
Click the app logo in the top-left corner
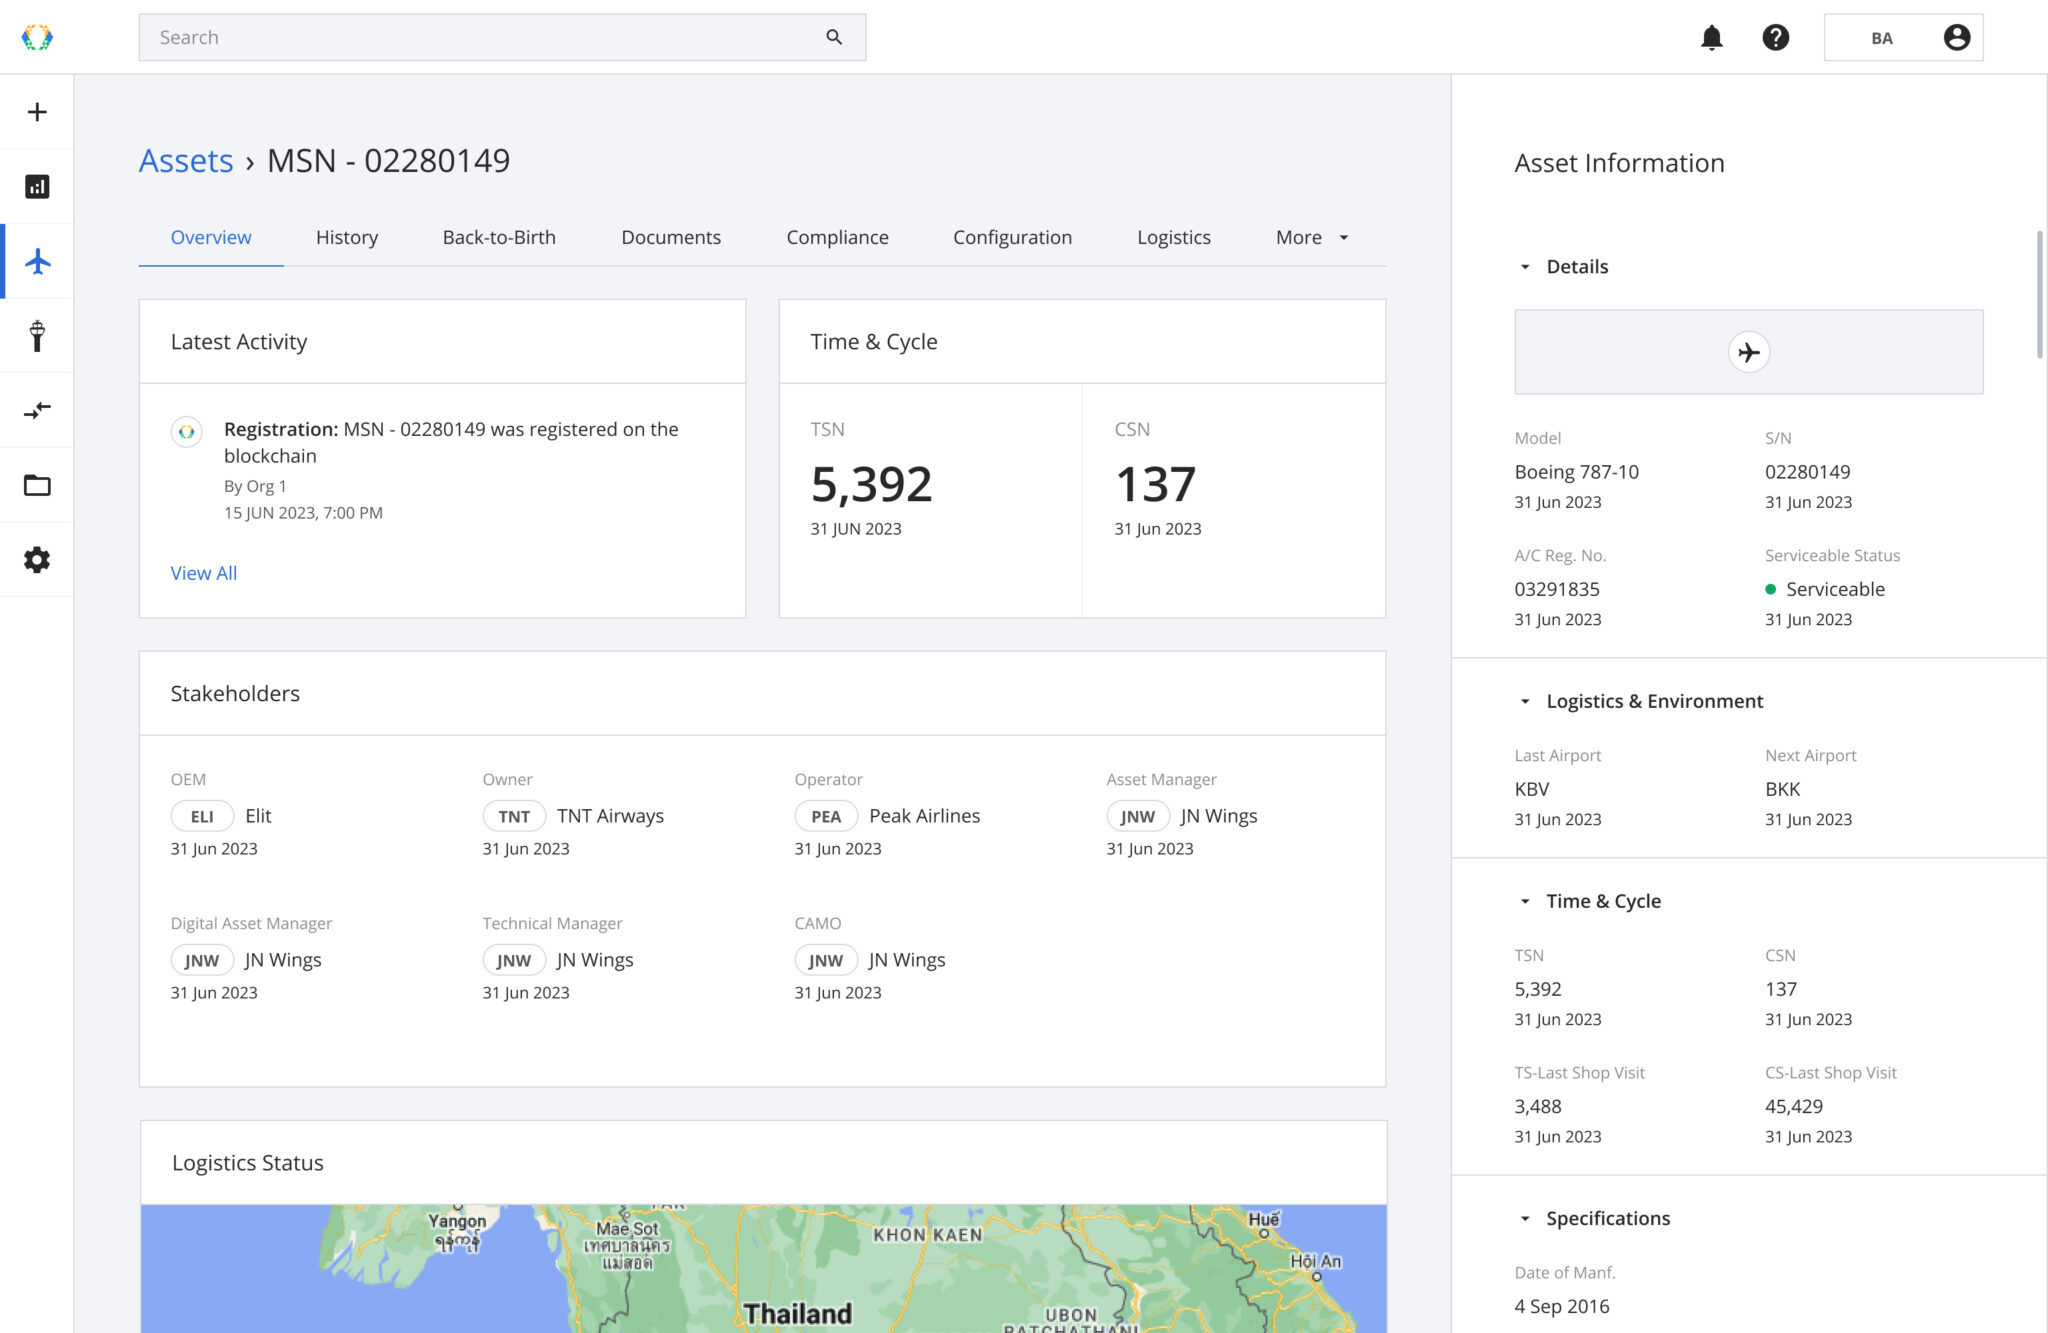click(x=37, y=37)
